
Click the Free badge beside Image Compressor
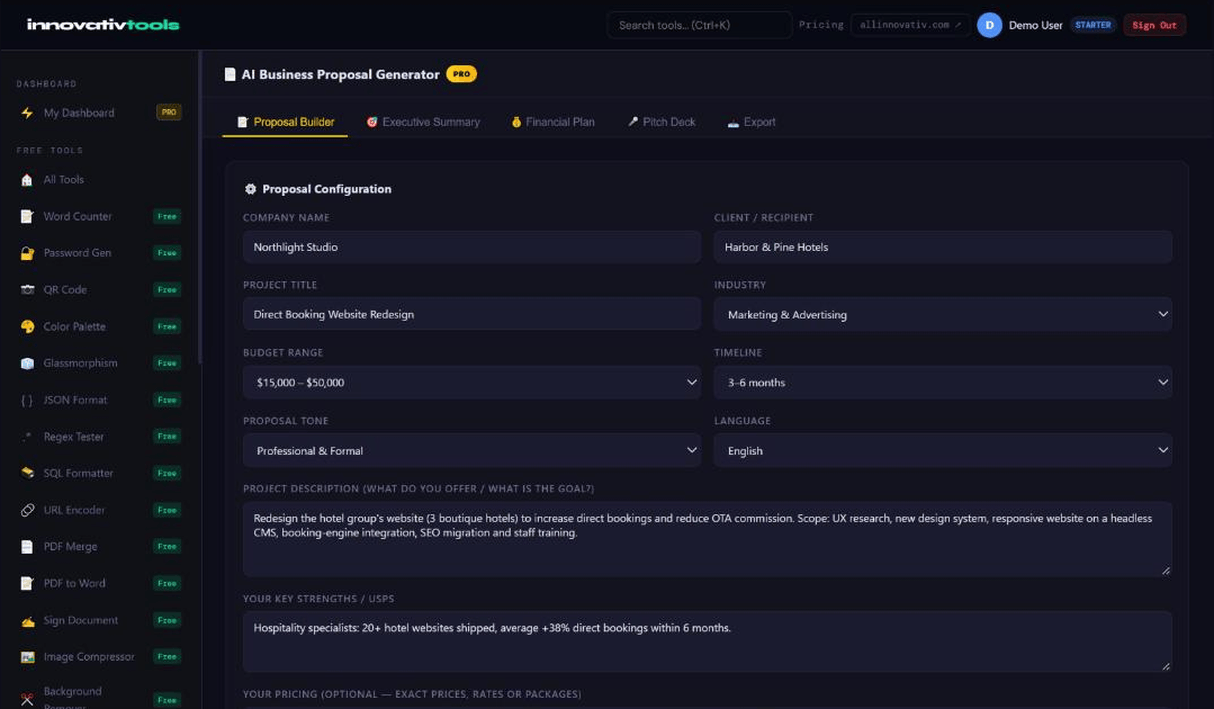pyautogui.click(x=167, y=657)
